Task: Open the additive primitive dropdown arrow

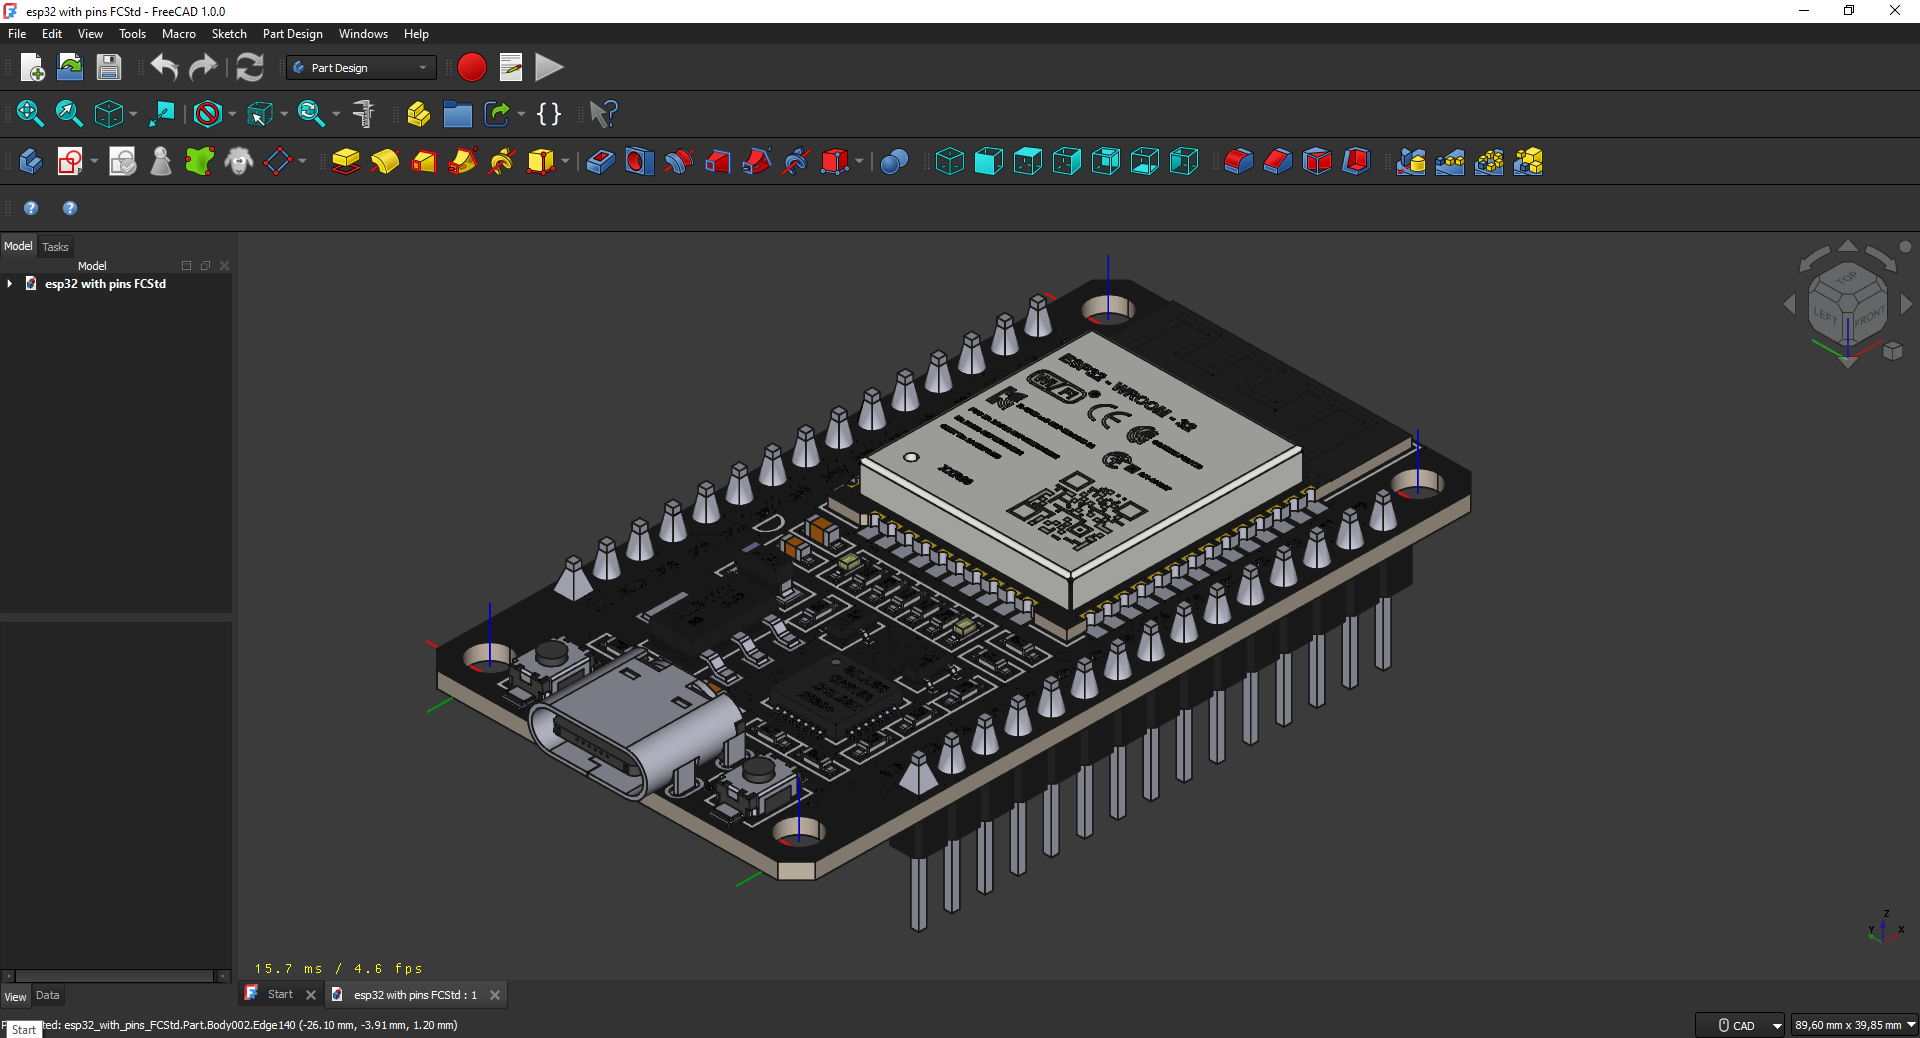Action: click(x=565, y=161)
